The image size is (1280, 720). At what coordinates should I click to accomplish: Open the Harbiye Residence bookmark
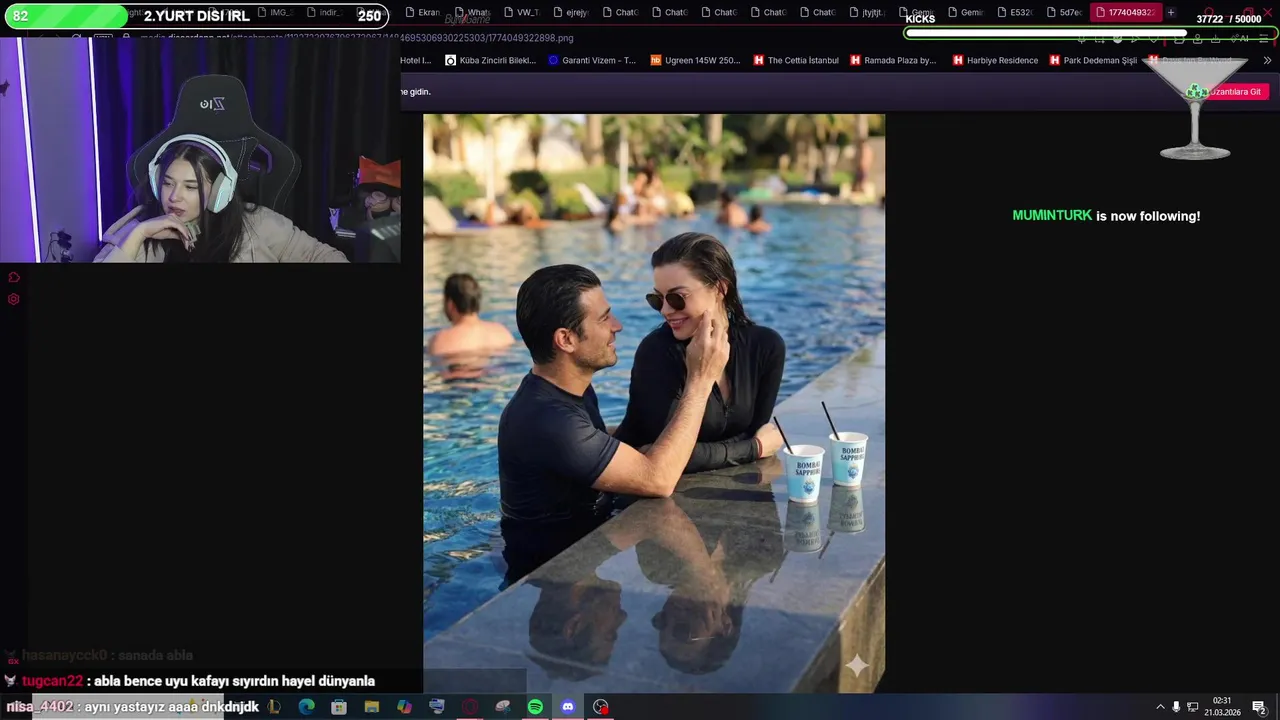point(995,60)
